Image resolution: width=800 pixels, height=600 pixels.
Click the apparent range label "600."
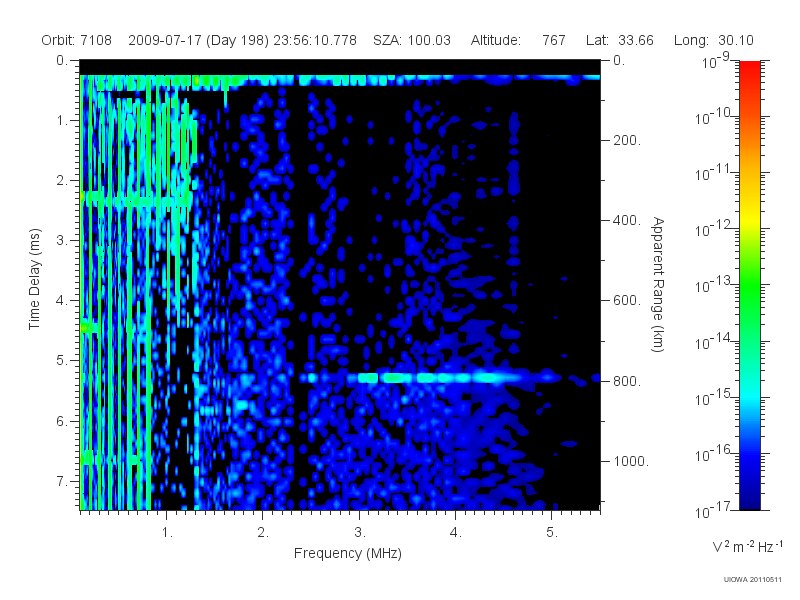[x=627, y=301]
